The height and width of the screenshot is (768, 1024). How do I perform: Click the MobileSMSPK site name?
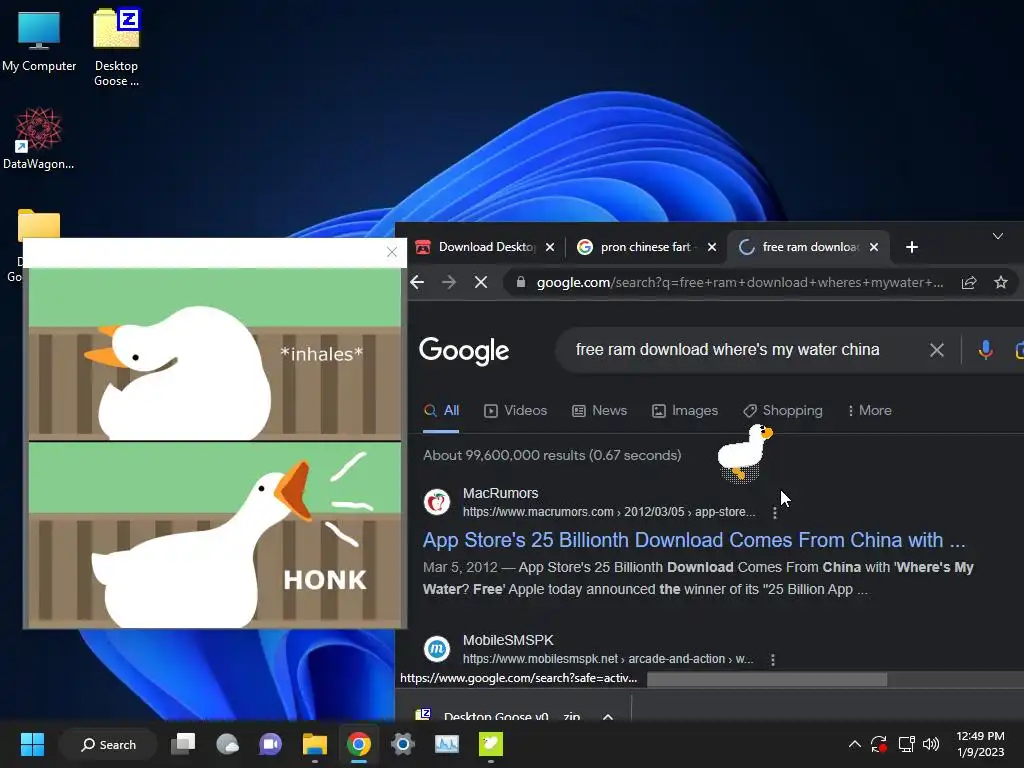[508, 641]
